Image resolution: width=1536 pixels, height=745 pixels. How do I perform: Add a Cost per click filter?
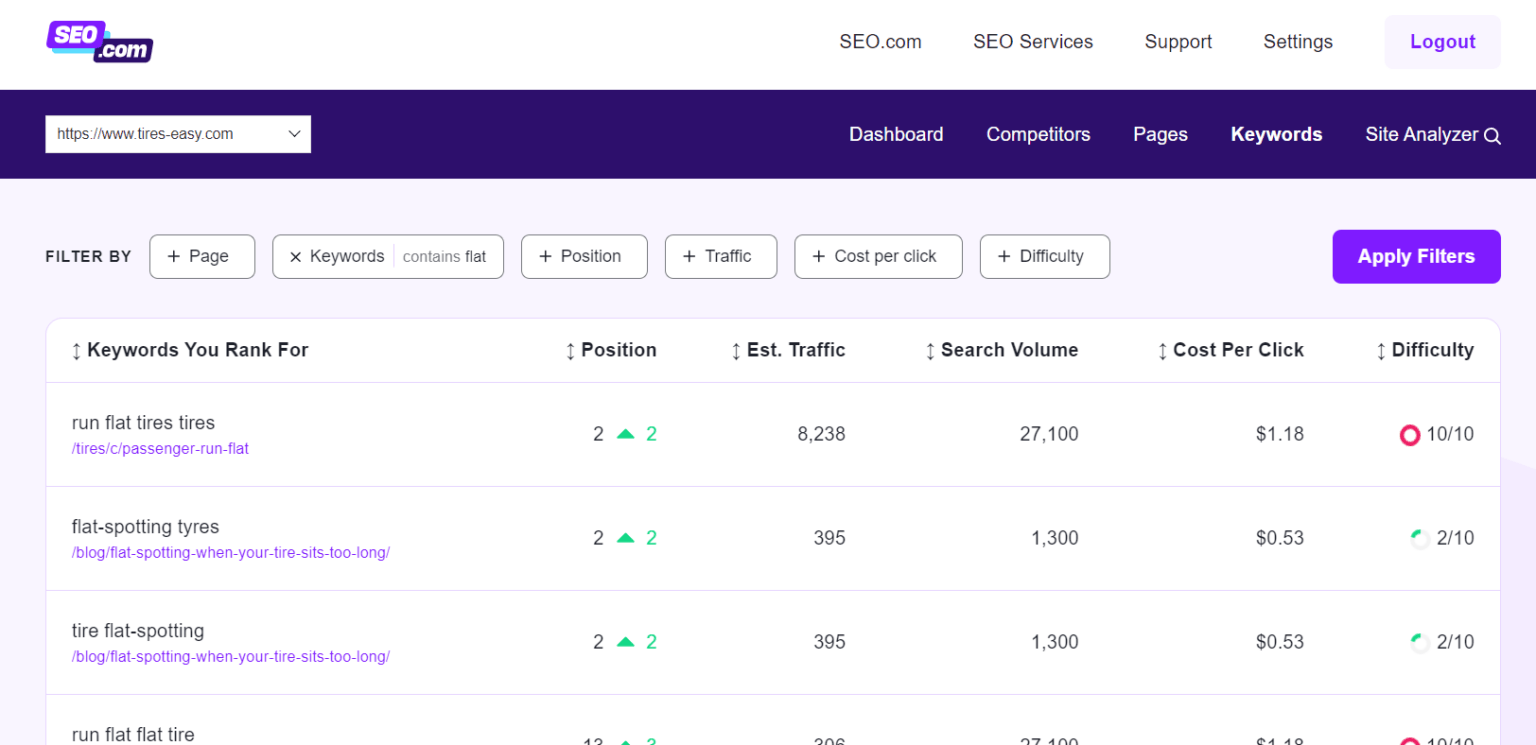[x=878, y=256]
